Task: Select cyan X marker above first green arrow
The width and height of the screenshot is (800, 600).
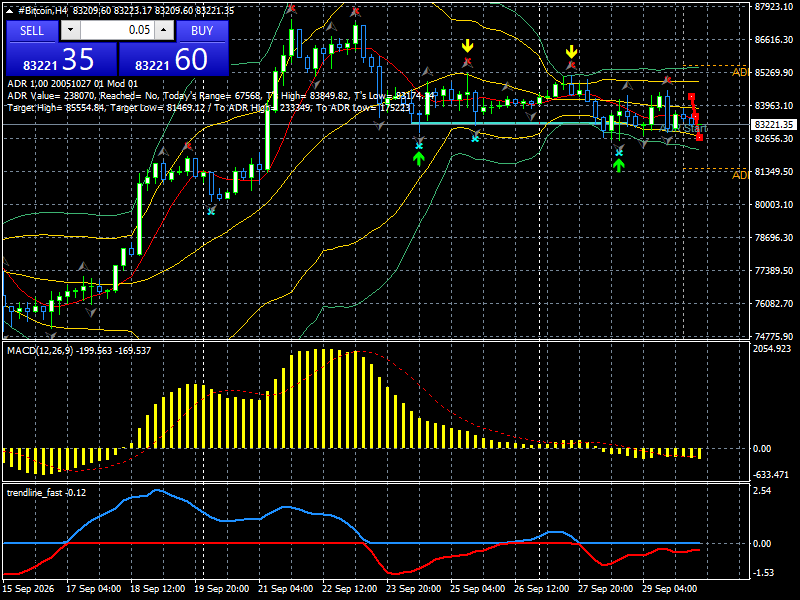Action: tap(419, 146)
